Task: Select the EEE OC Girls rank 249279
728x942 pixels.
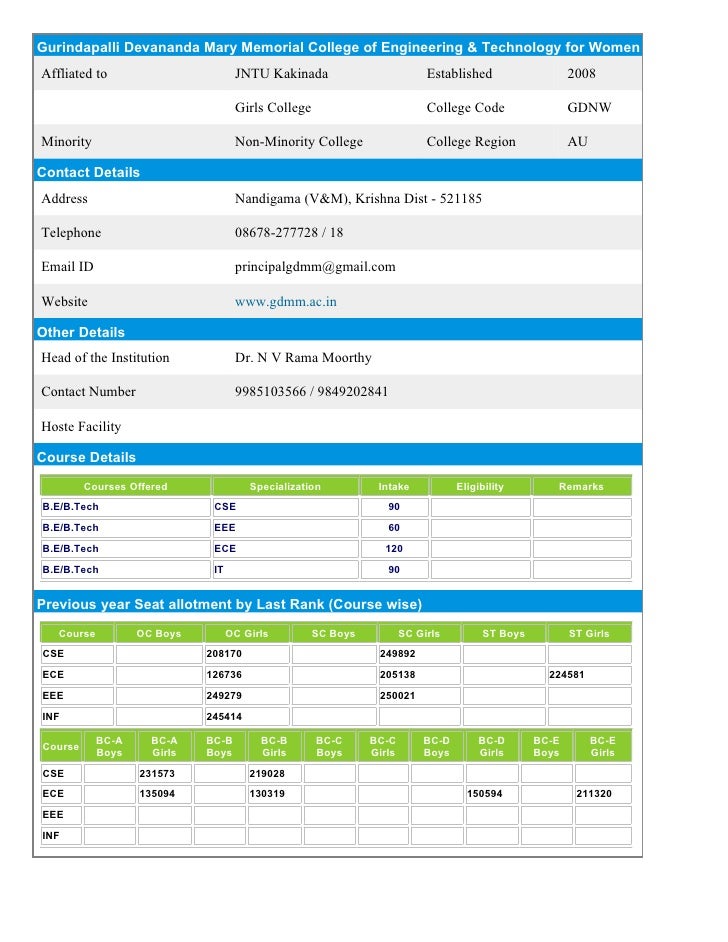Action: click(224, 696)
